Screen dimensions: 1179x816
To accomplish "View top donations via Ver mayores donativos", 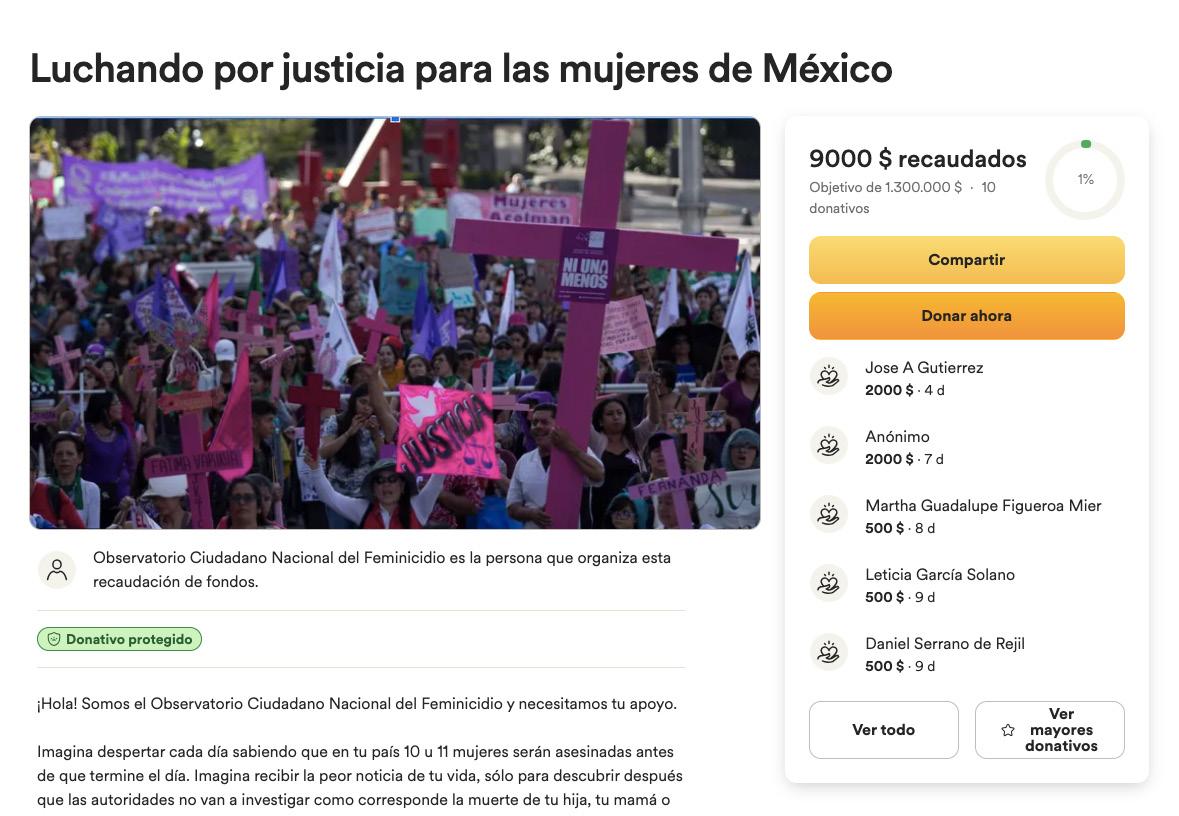I will (1050, 730).
